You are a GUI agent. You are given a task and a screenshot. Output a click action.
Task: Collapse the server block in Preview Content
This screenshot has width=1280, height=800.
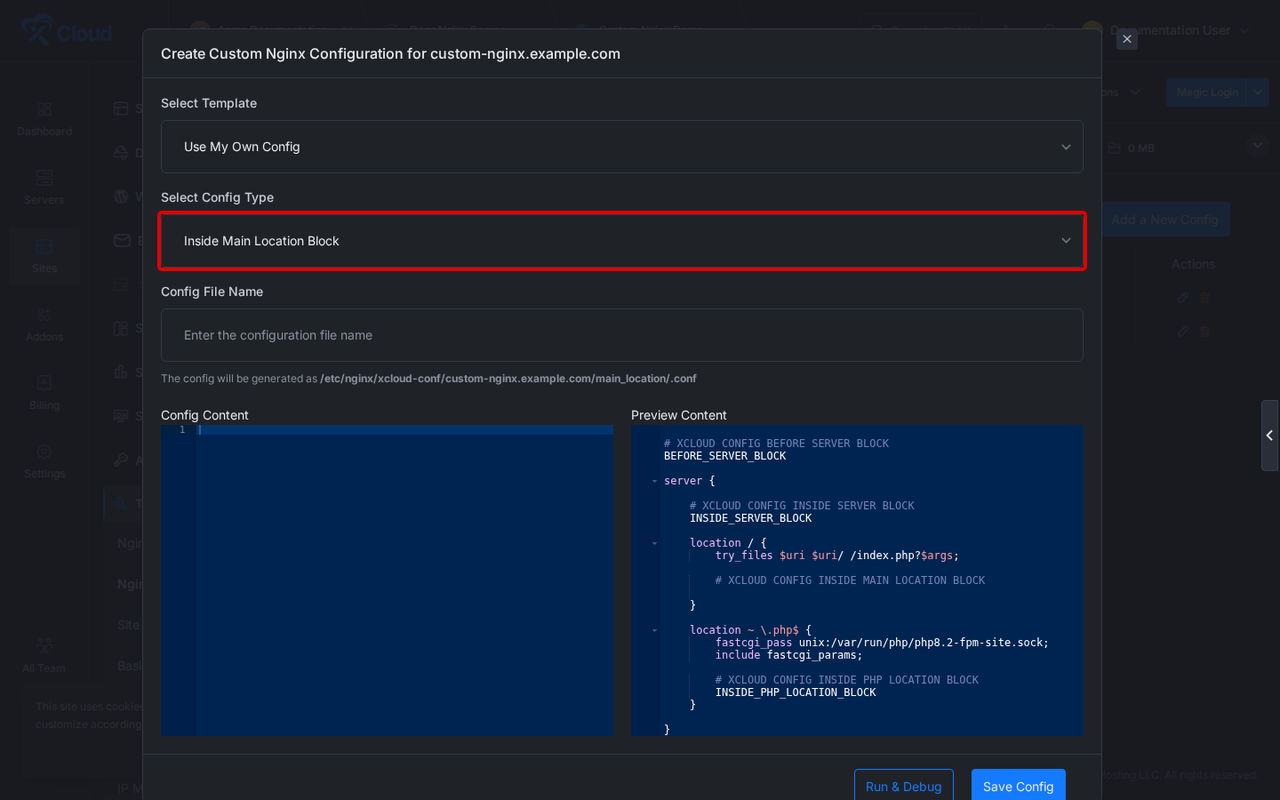[655, 481]
